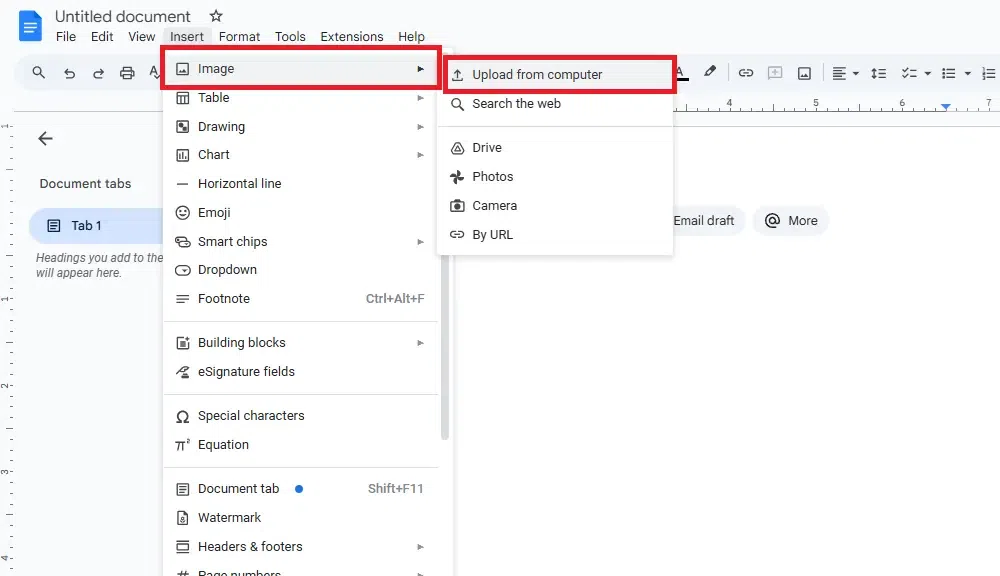Click the Search menus magnifier icon
The image size is (1000, 576).
tap(39, 73)
